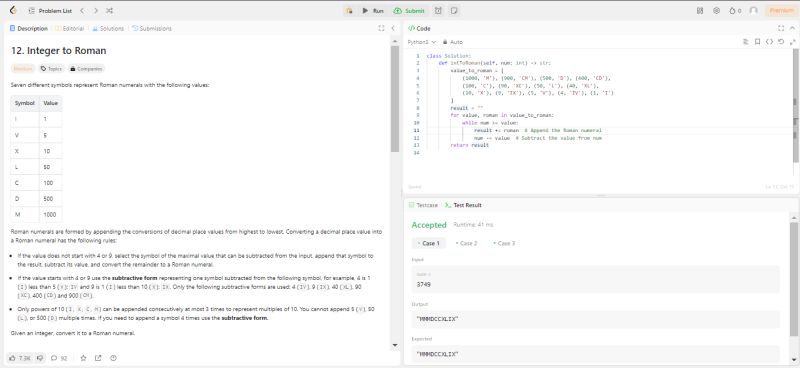Click the Medium difficulty badge

23,68
